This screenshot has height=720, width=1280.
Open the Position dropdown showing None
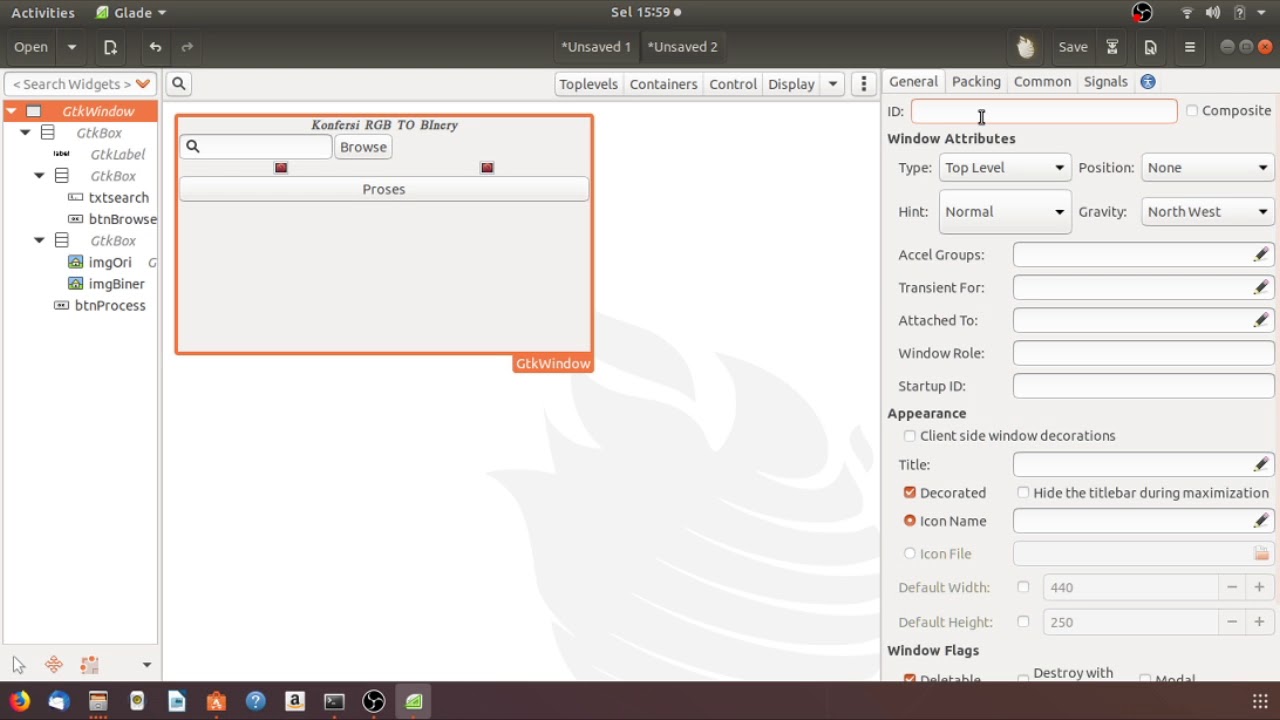point(1208,168)
